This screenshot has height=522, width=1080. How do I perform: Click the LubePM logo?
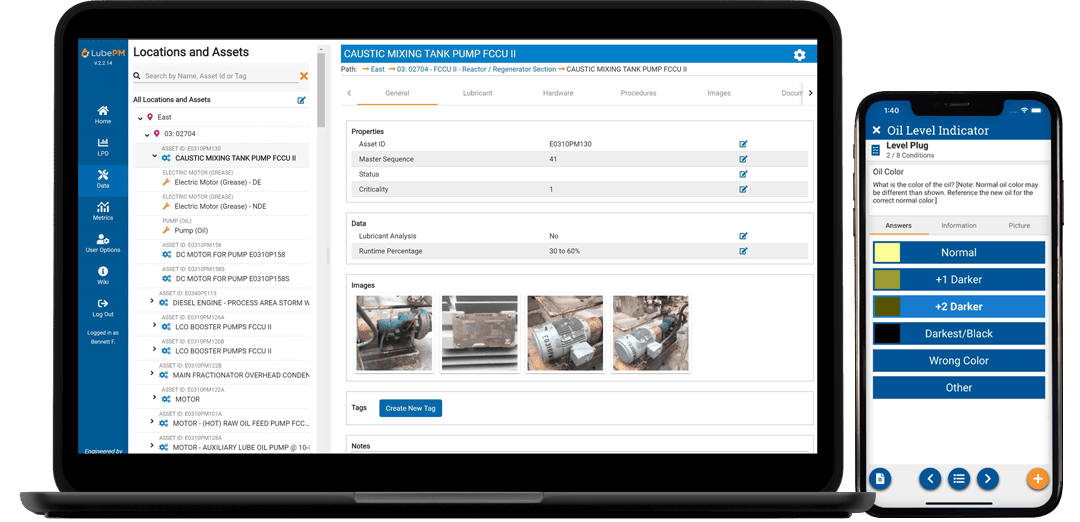pyautogui.click(x=103, y=52)
